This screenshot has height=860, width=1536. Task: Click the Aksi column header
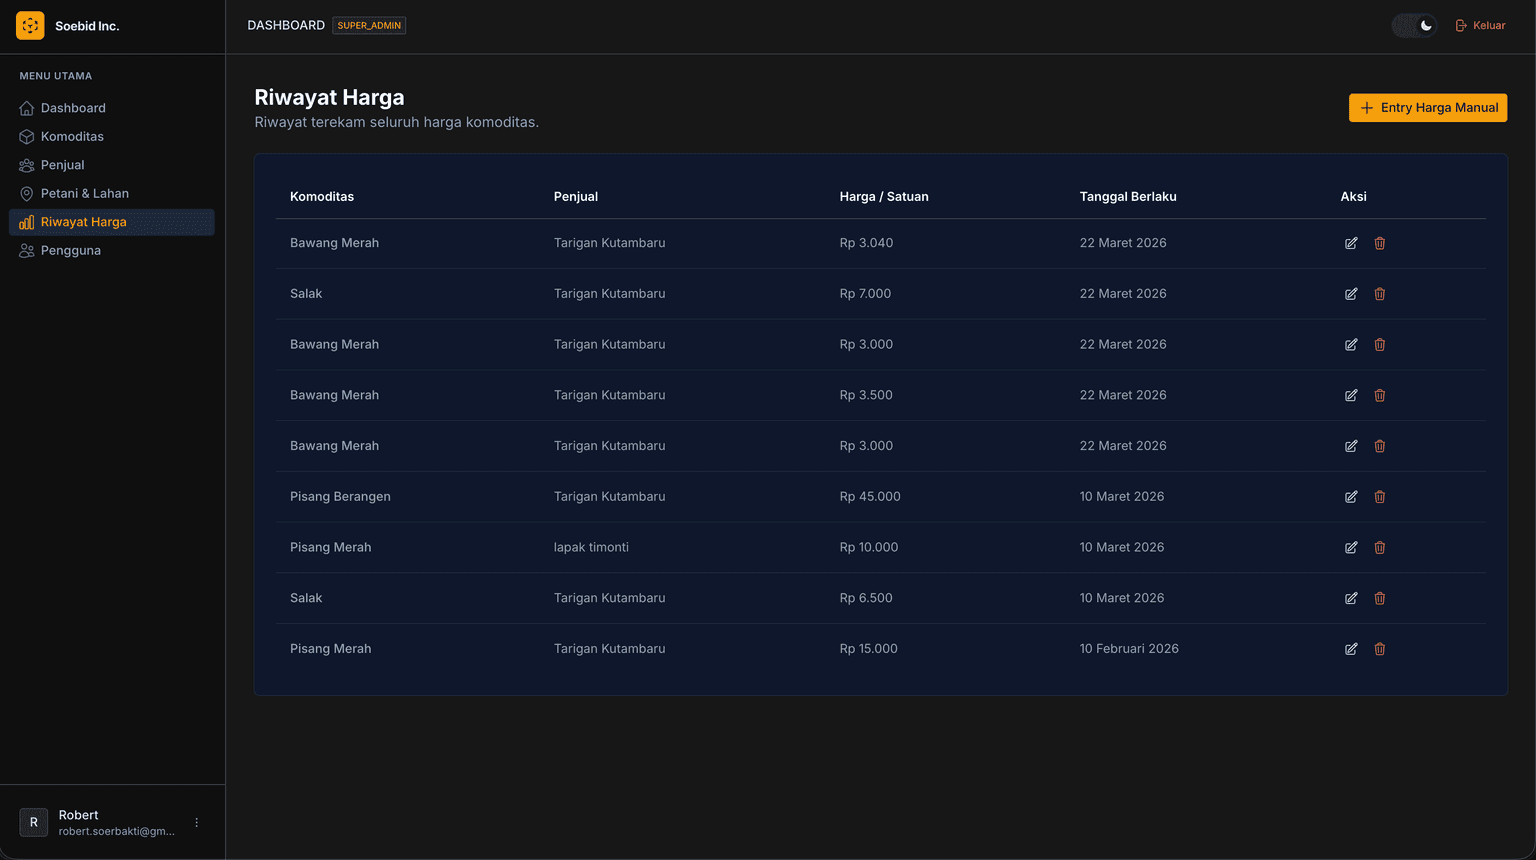click(1354, 197)
